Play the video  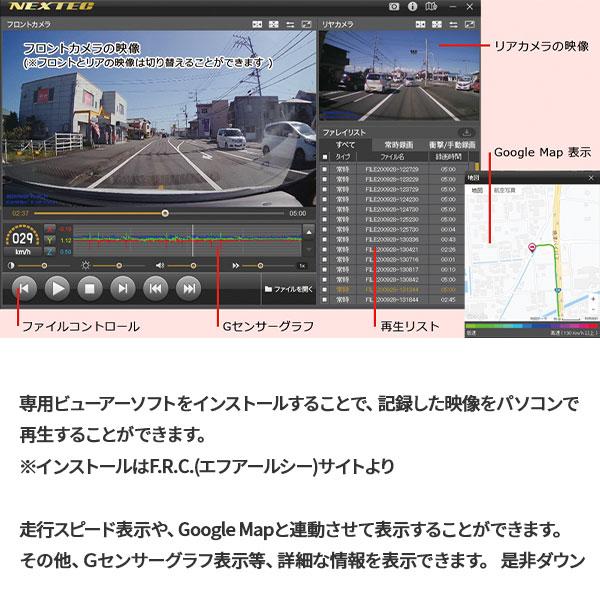point(57,289)
